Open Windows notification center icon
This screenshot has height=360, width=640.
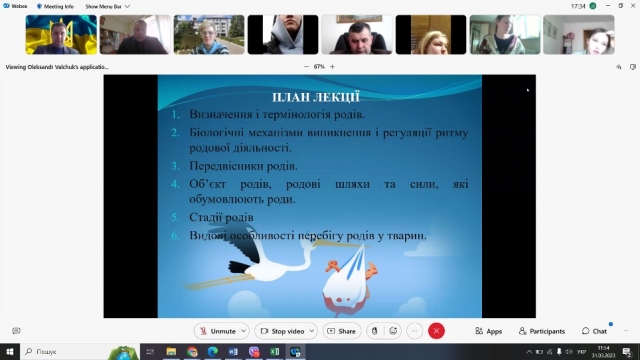(627, 351)
